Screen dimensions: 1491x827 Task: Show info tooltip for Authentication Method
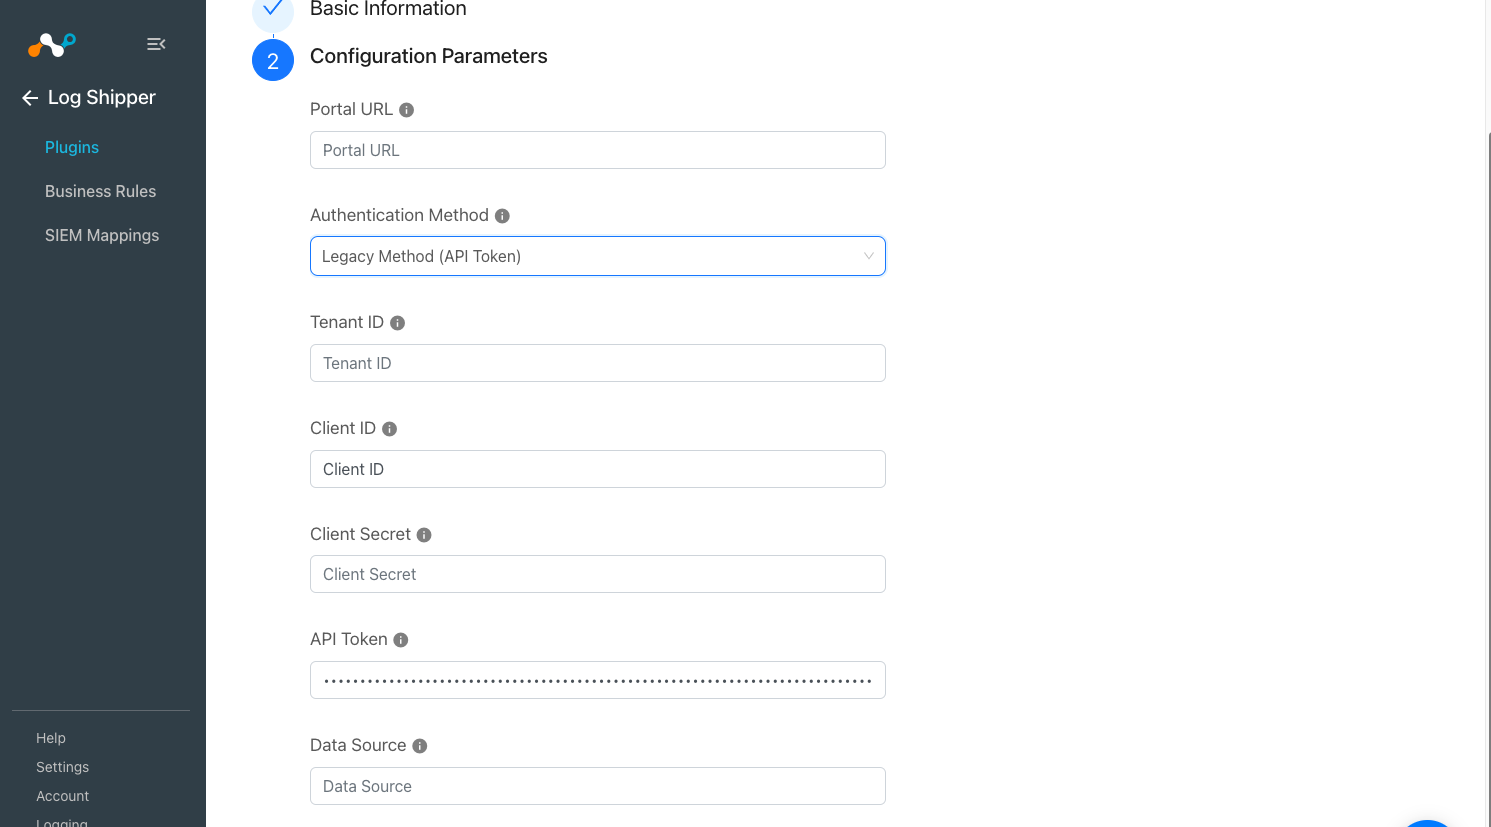coord(502,216)
